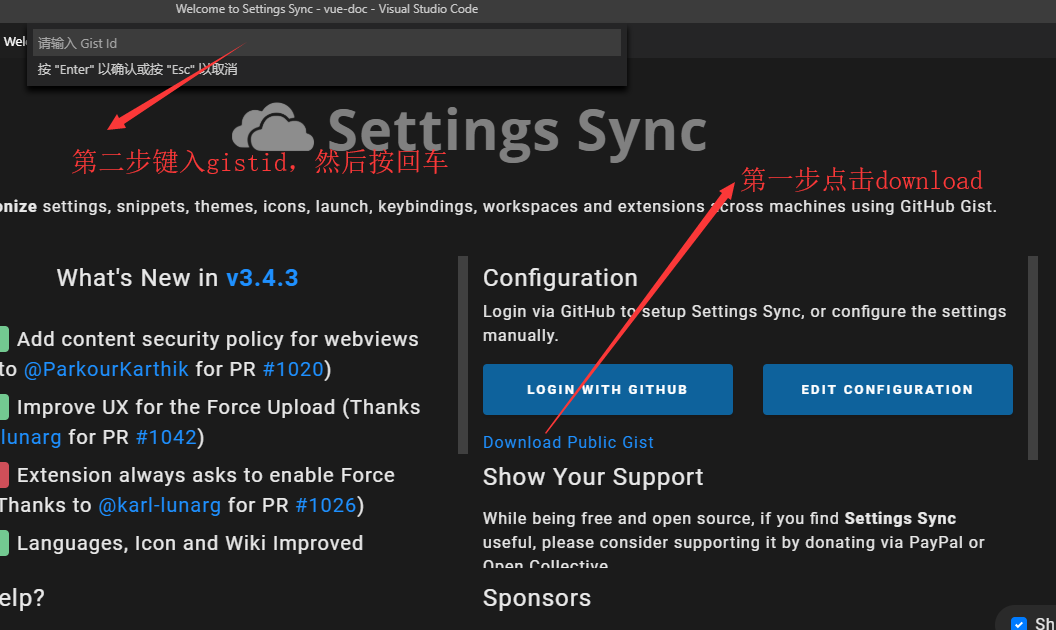The height and width of the screenshot is (630, 1056).
Task: Click the Download Public Gist link
Action: (568, 442)
